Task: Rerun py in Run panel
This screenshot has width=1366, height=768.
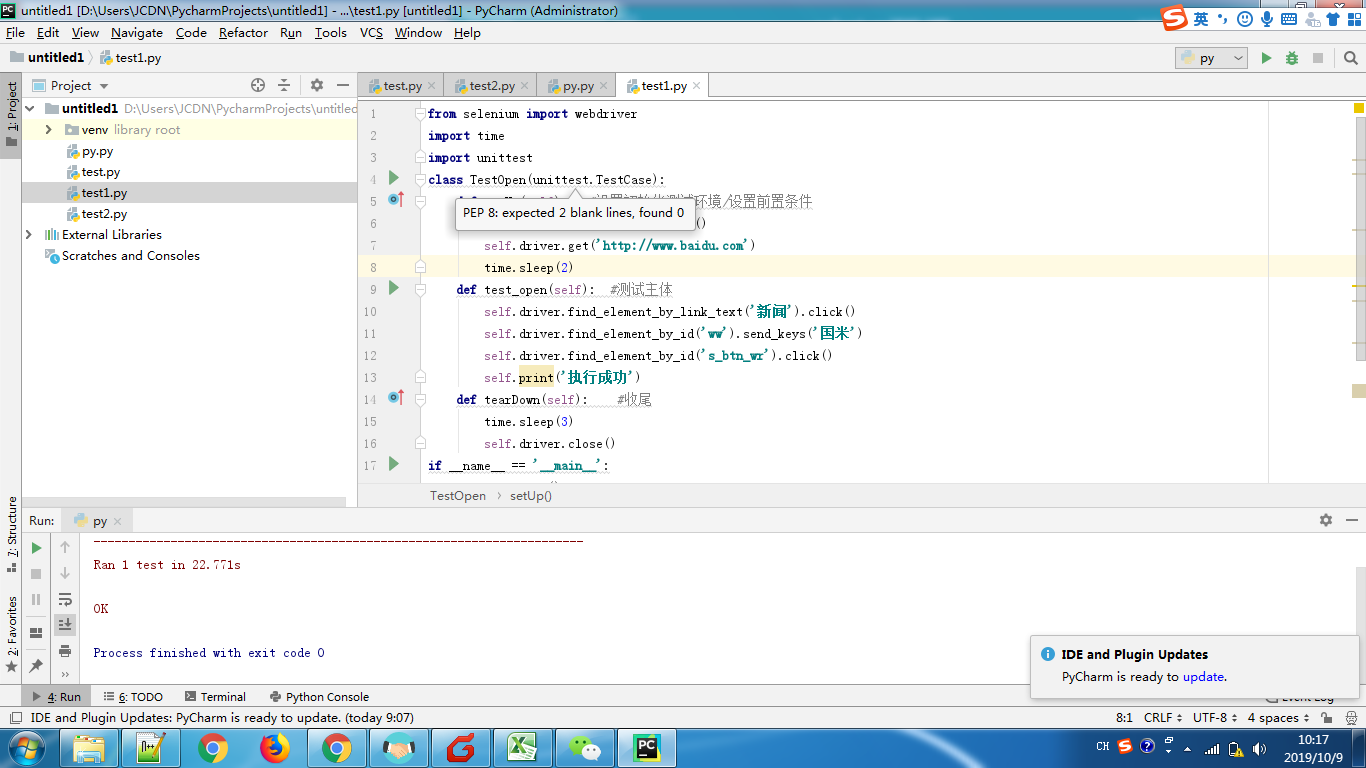Action: (36, 548)
